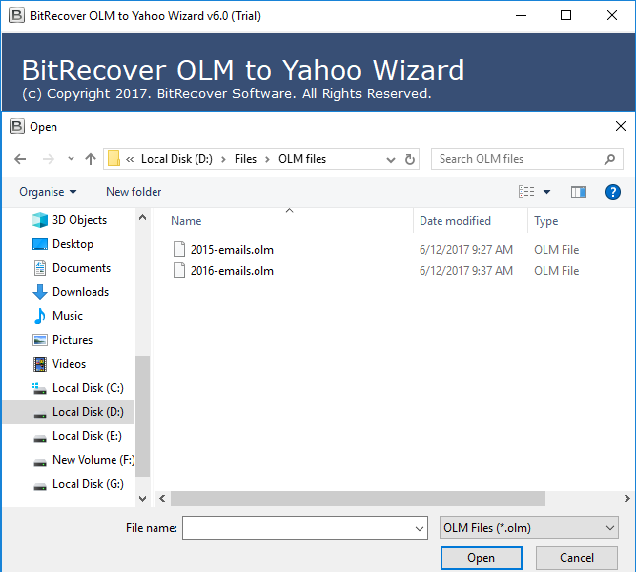Click the file icon of 2015-emails.olm
This screenshot has width=636, height=572.
click(179, 249)
